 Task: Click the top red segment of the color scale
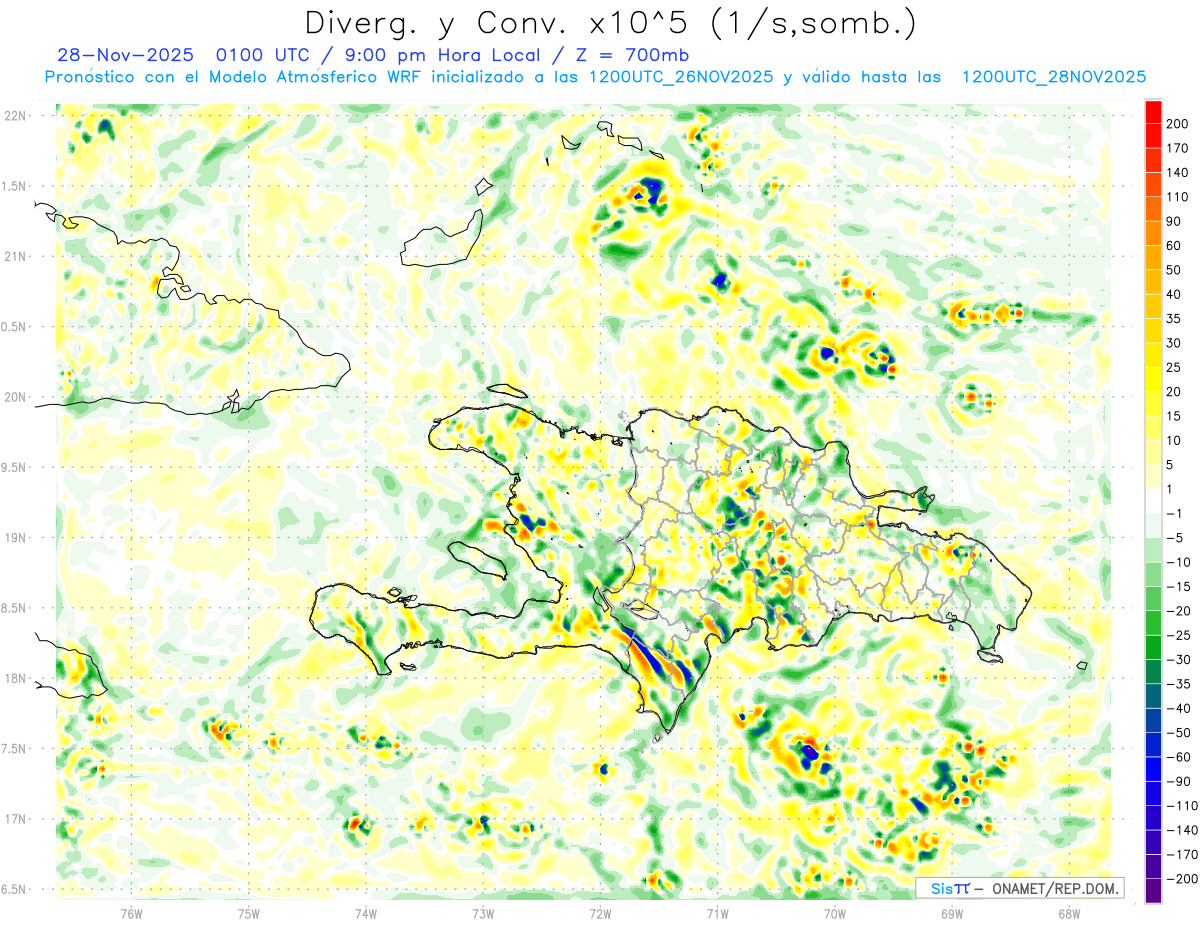point(1153,111)
